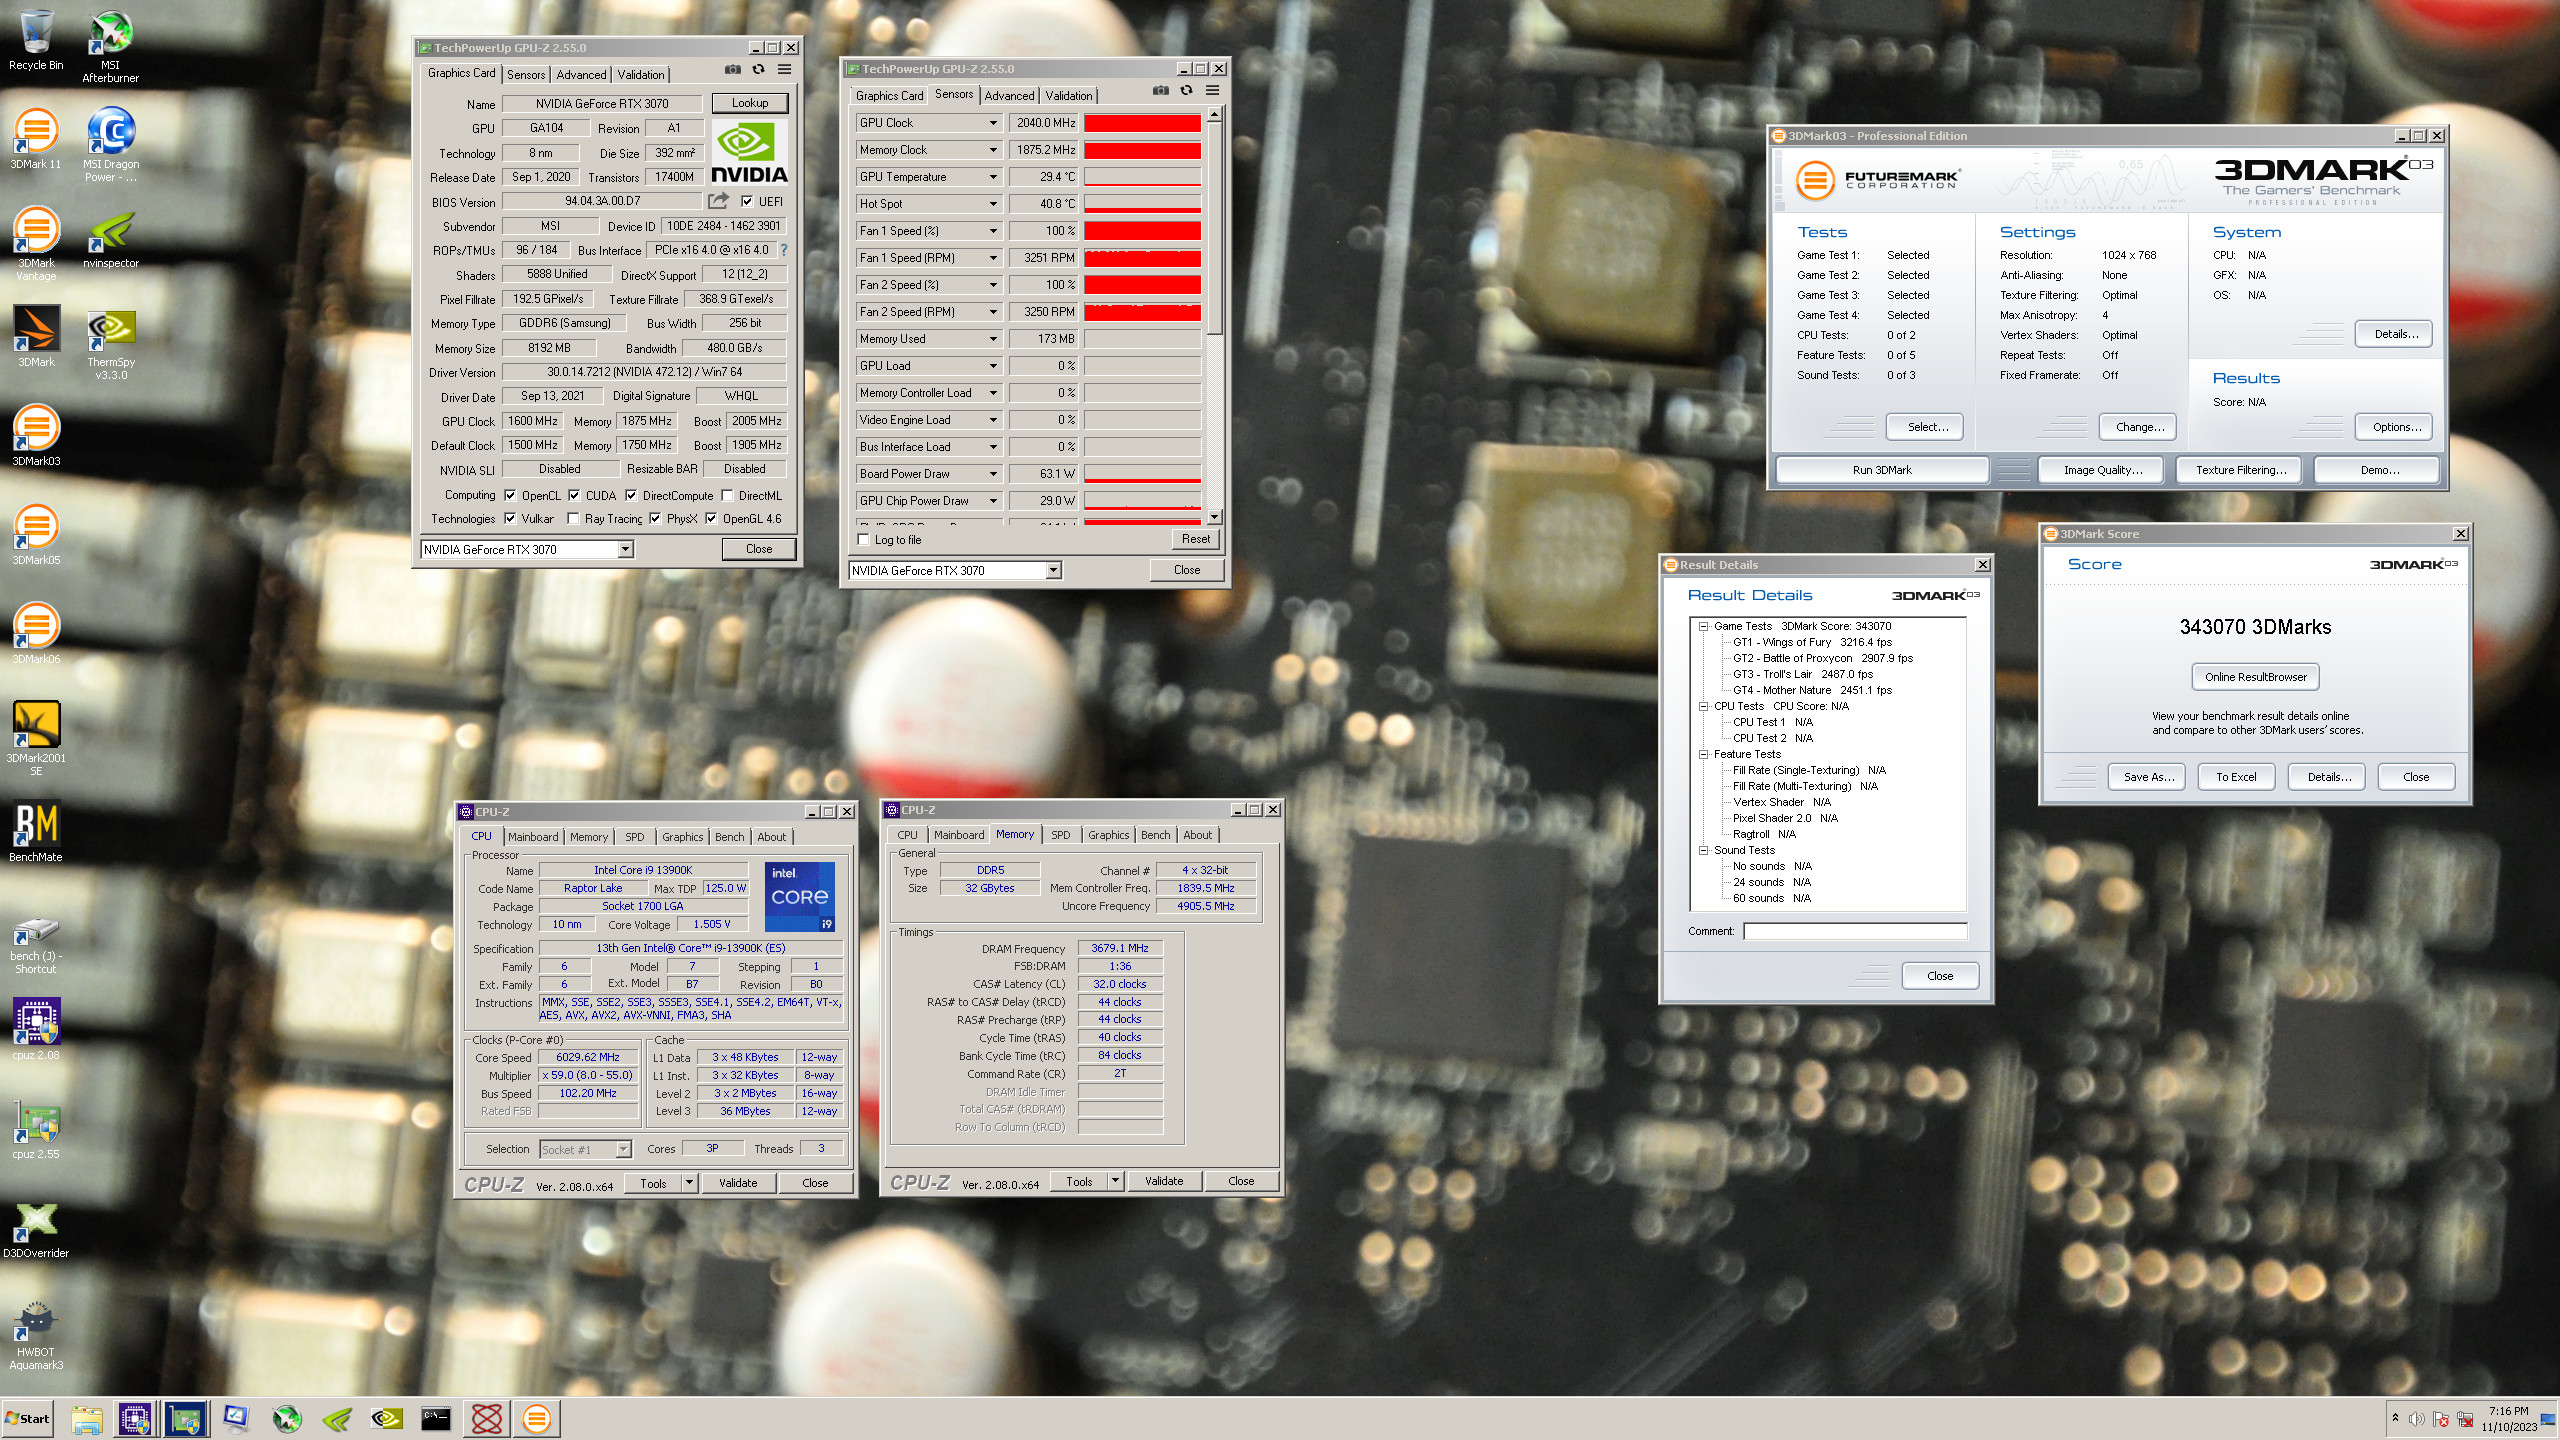The width and height of the screenshot is (2560, 1440).
Task: Open the Fan 1 Speed (RPM) dropdown
Action: pyautogui.click(x=993, y=258)
